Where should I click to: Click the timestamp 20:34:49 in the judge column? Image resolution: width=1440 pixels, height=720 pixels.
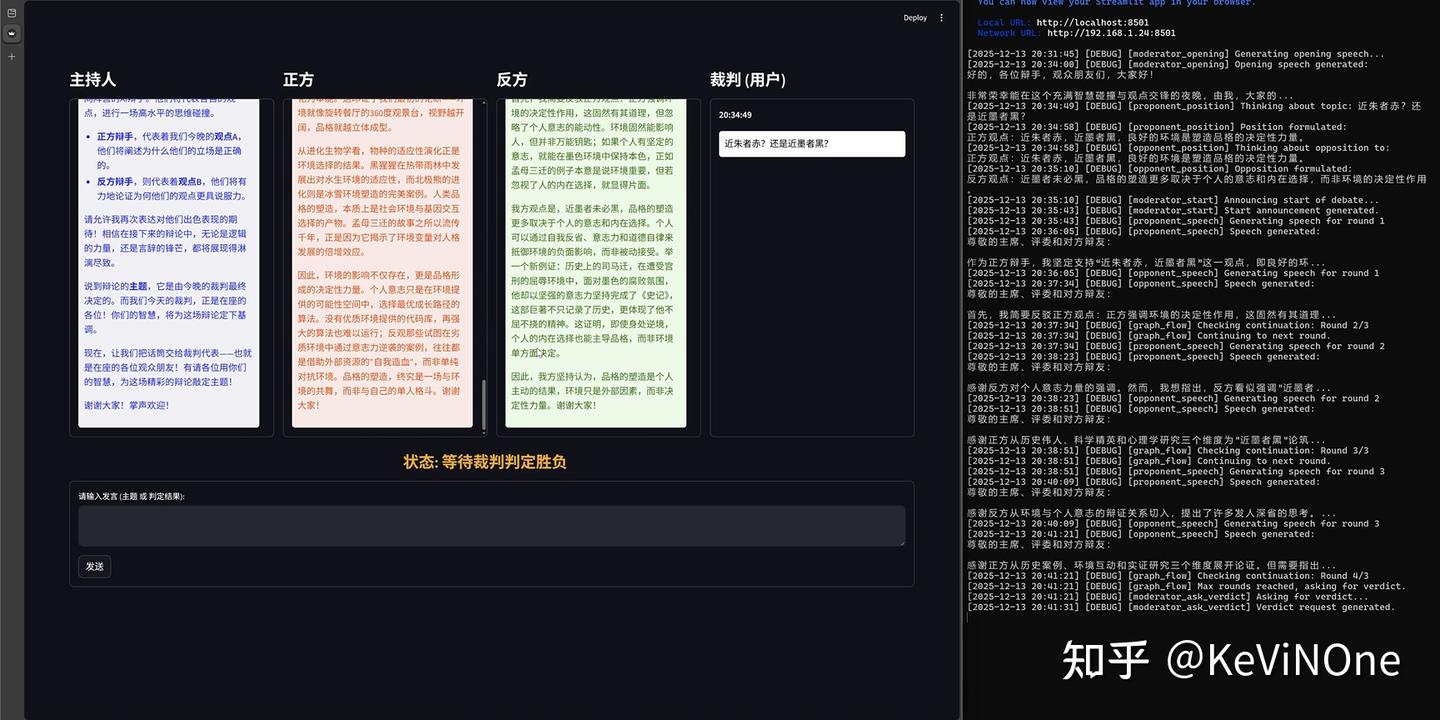pyautogui.click(x=737, y=114)
